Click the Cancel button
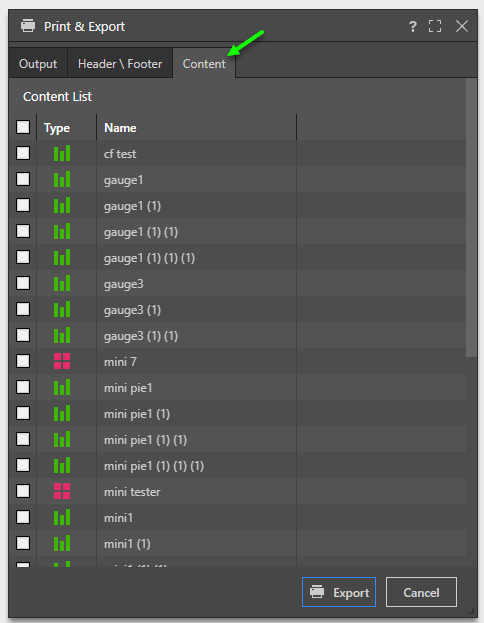484x623 pixels. (x=421, y=592)
